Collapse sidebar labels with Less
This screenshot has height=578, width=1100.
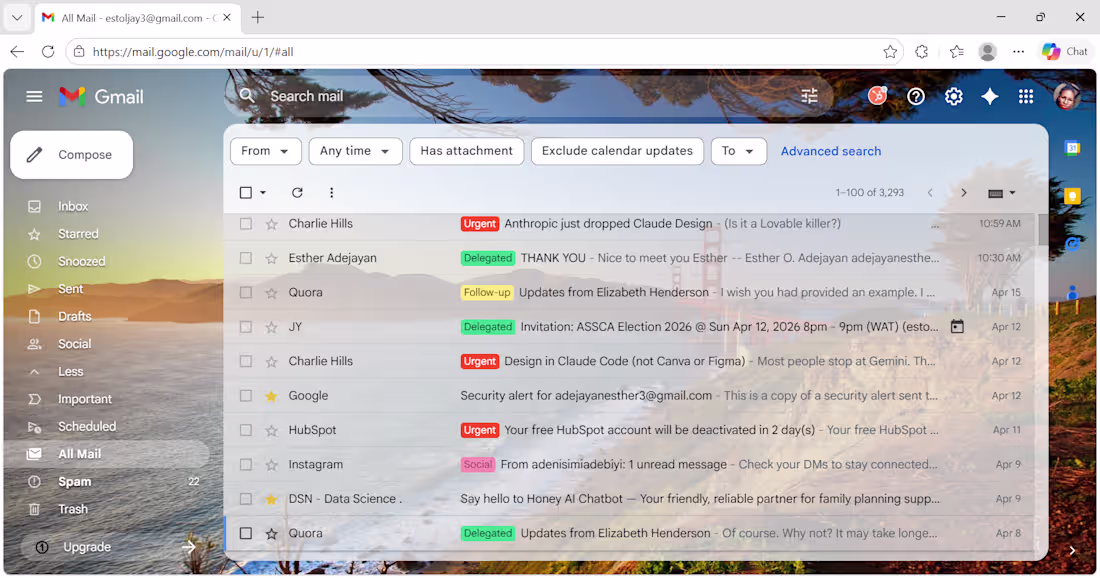[x=70, y=371]
